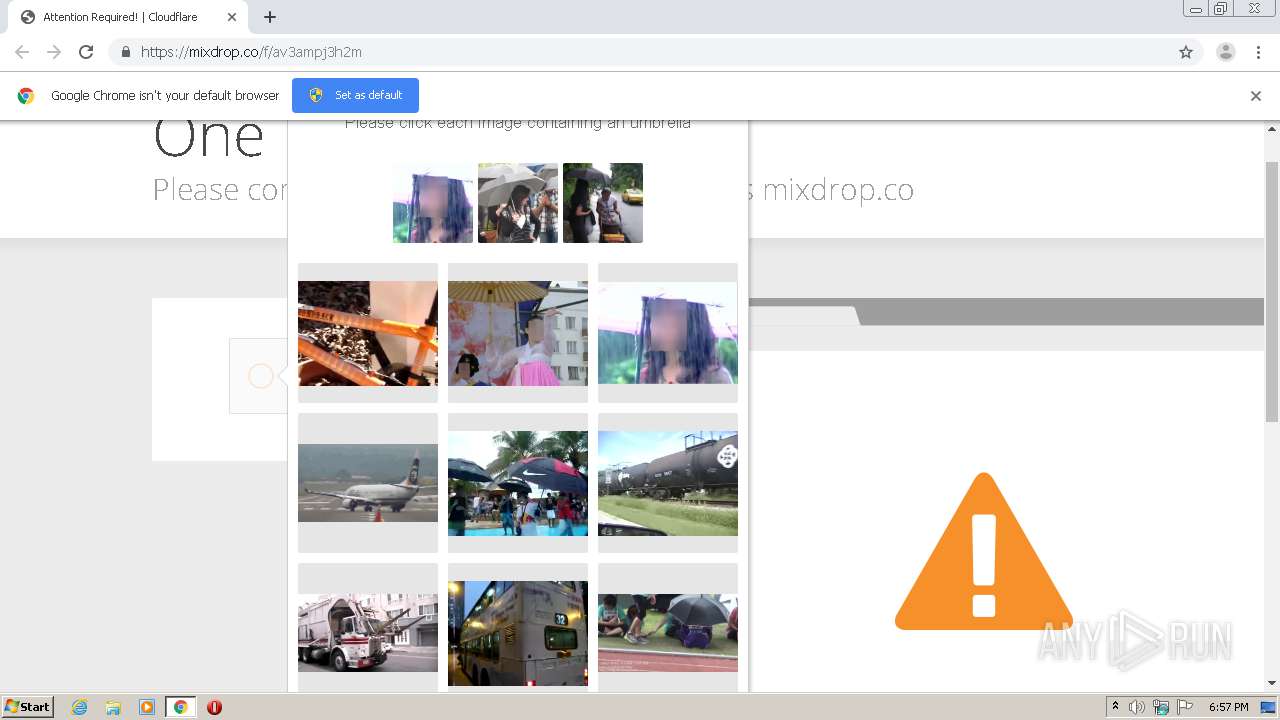Screen dimensions: 1280x720
Task: Open Windows Media Player taskbar icon
Action: [147, 707]
